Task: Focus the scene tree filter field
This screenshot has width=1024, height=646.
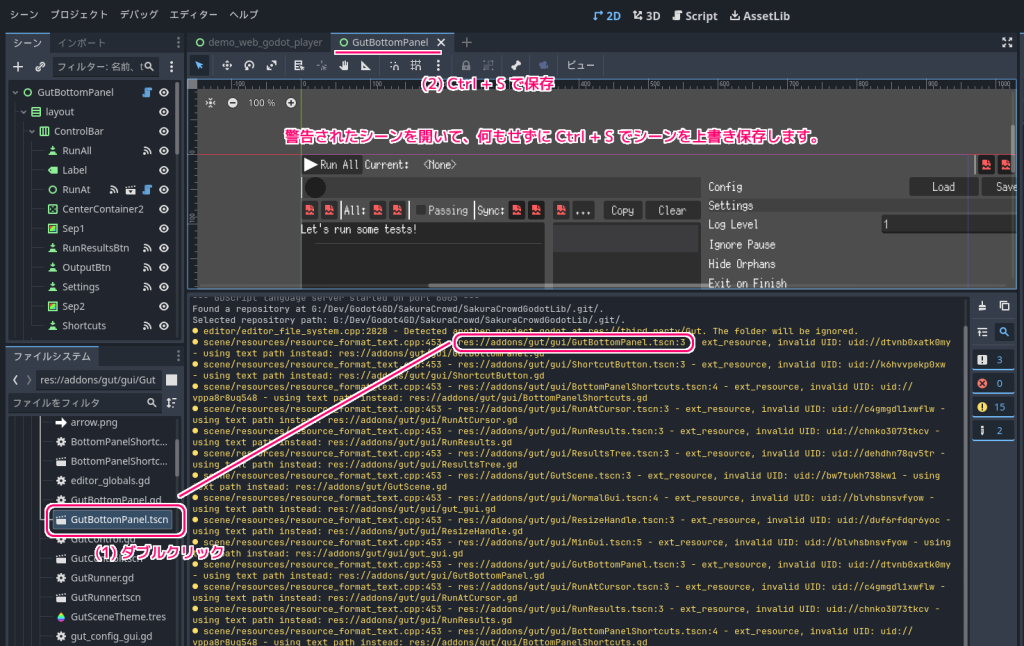Action: click(x=105, y=67)
